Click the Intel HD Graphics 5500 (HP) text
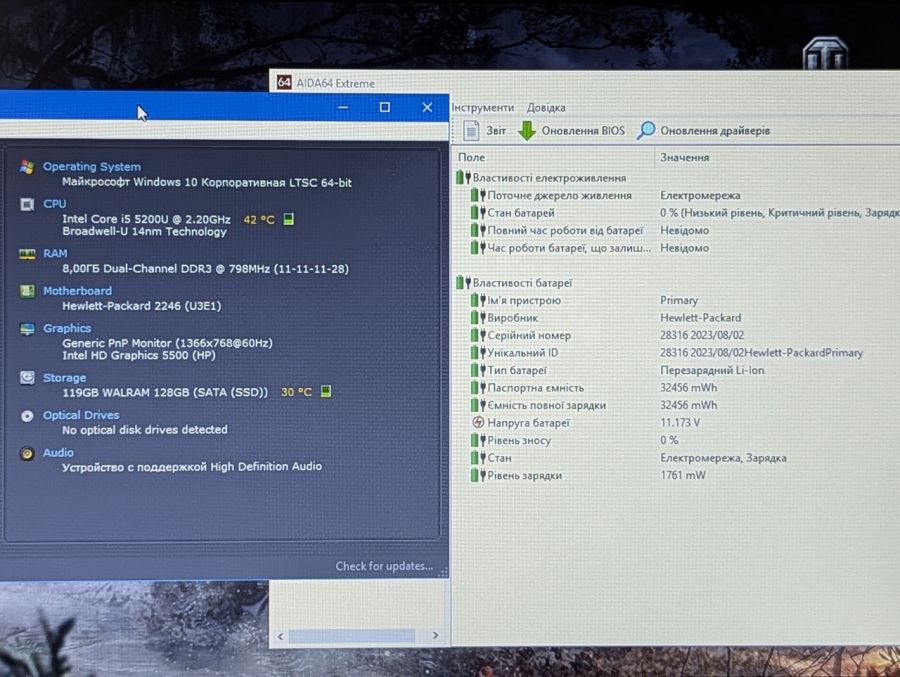Viewport: 900px width, 677px height. (x=139, y=355)
